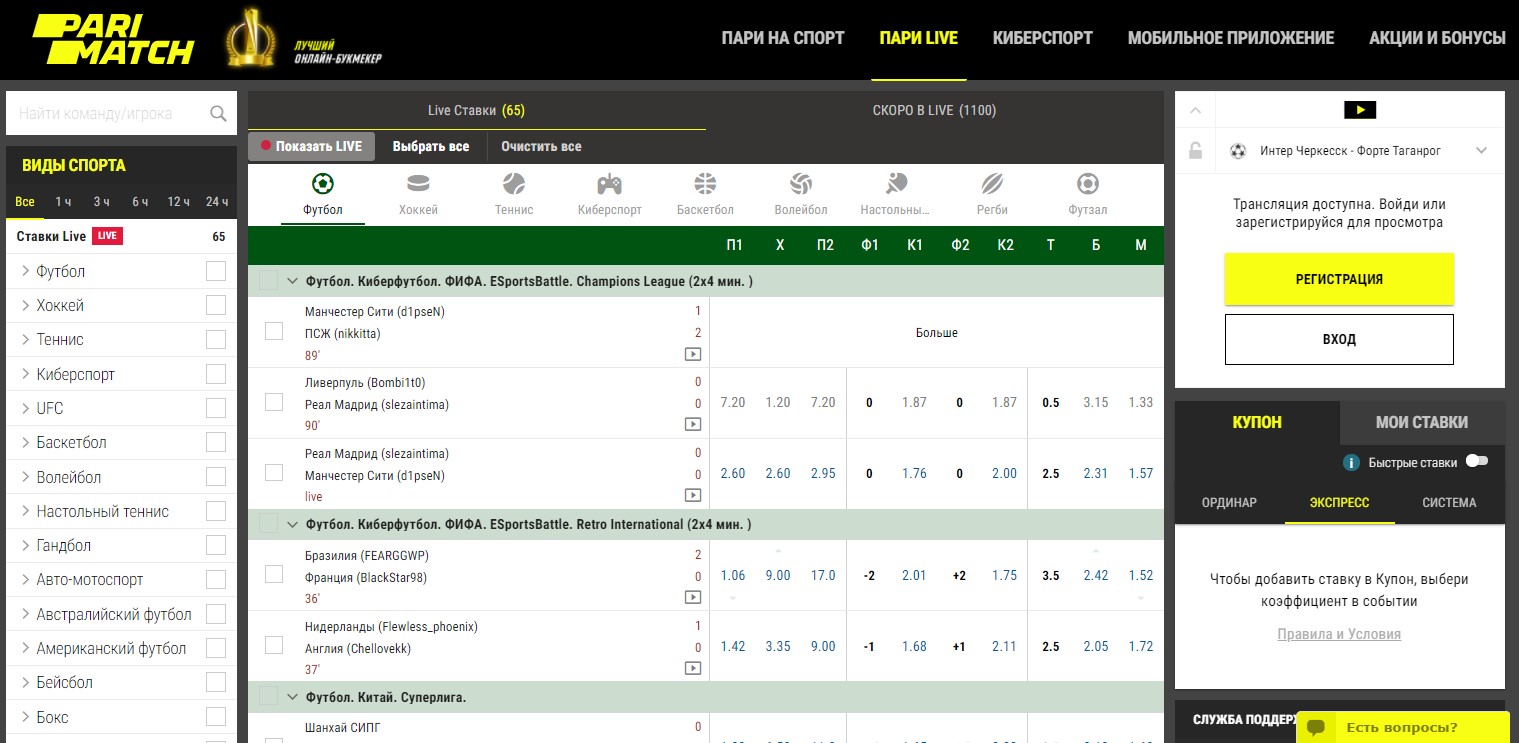Click the ВХОД button
Screen dimensions: 1519x743
(x=1339, y=339)
